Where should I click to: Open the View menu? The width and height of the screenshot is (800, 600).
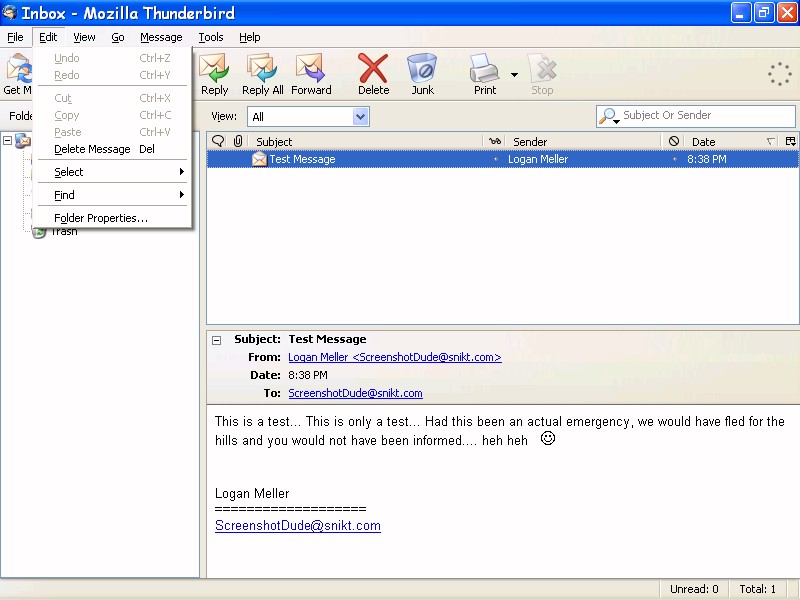(x=84, y=37)
